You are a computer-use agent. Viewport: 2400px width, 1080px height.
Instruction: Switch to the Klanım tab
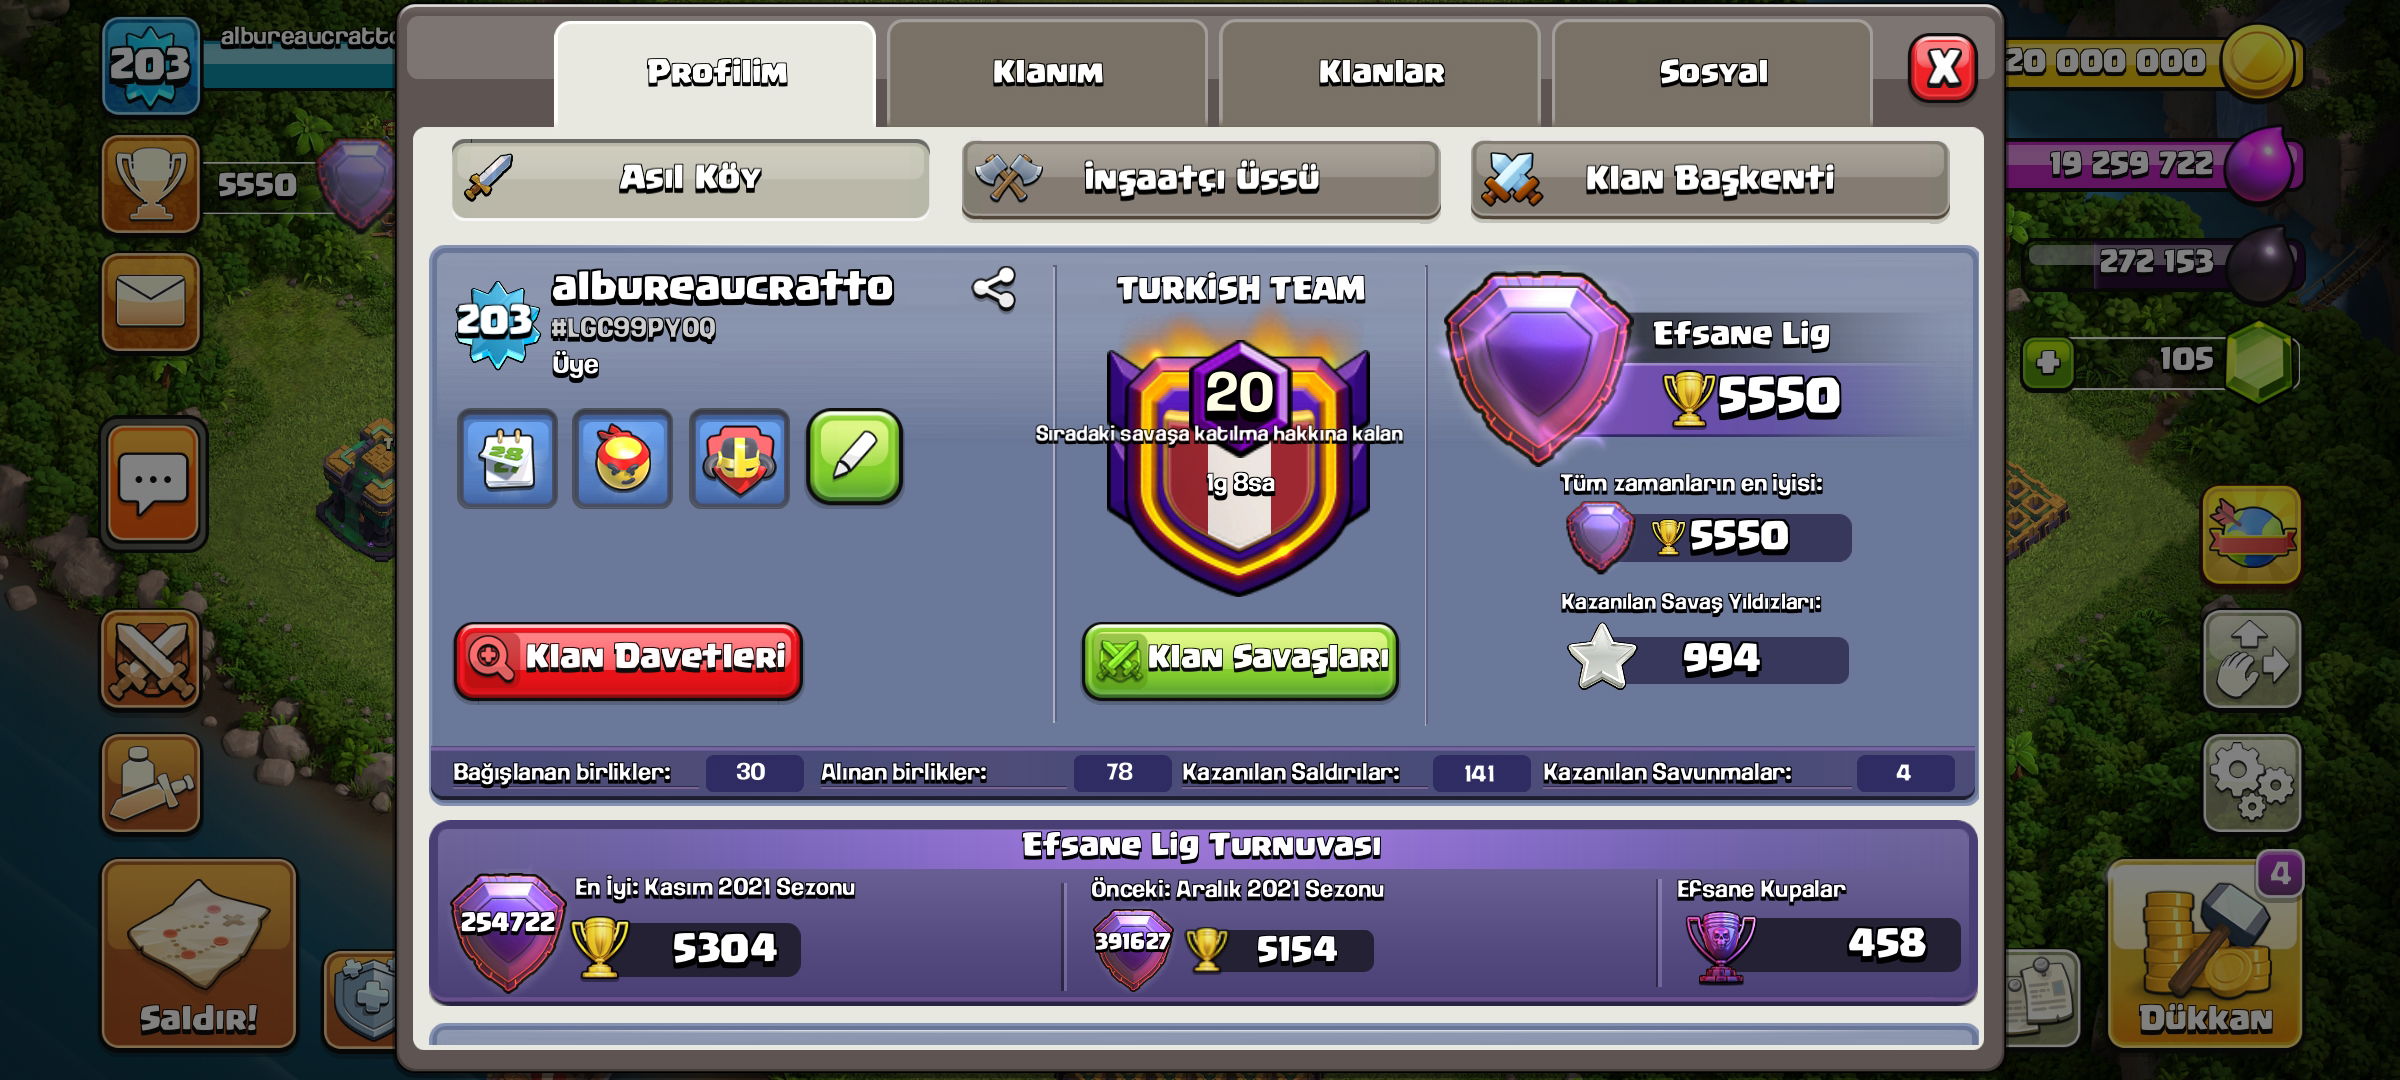[1047, 73]
